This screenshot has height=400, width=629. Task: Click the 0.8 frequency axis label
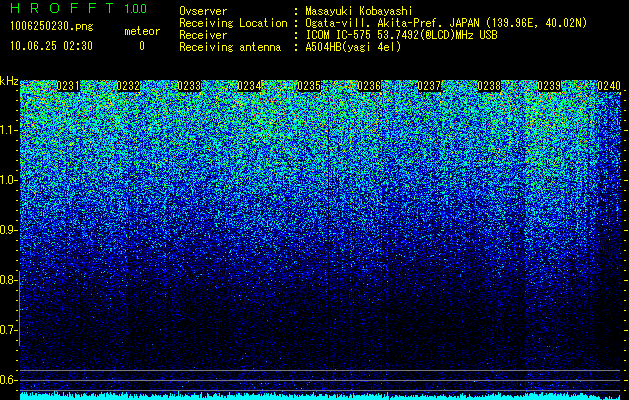click(x=8, y=280)
